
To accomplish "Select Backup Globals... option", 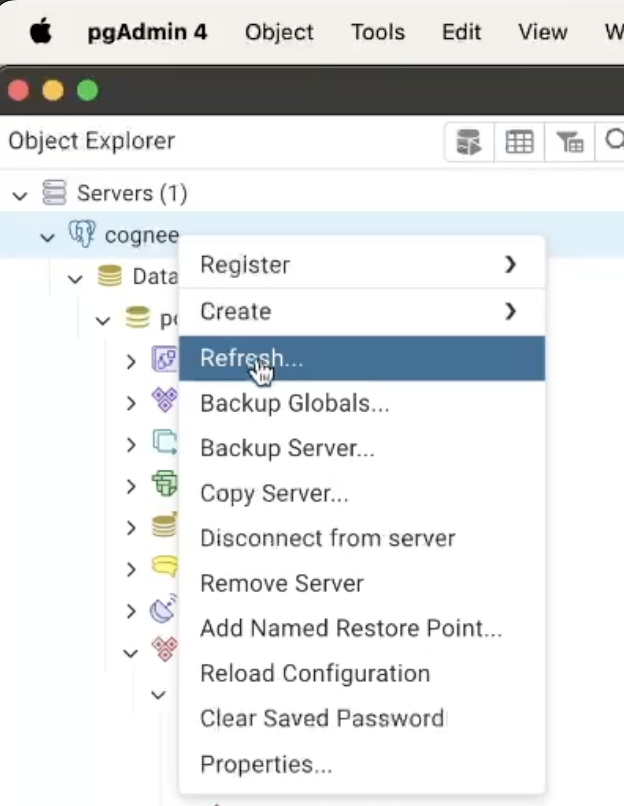I will [x=361, y=404].
